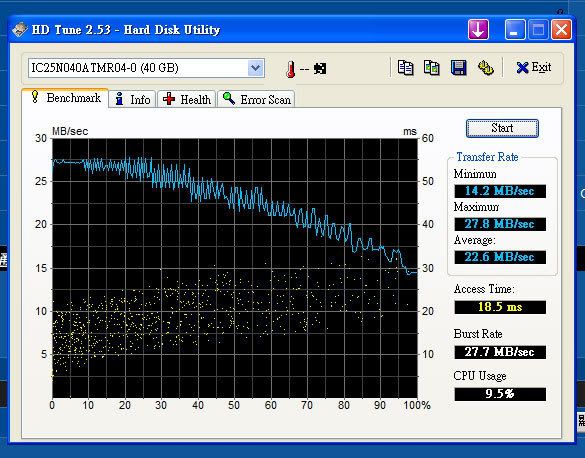Click the copy text results icon
Screen dimensions: 585x458
[x=405, y=68]
